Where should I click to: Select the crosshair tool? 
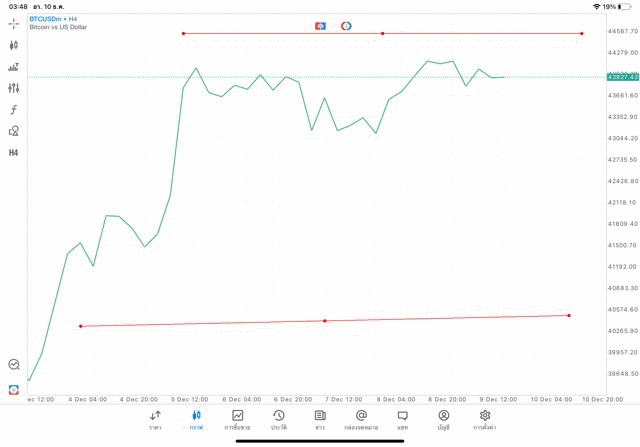point(14,23)
